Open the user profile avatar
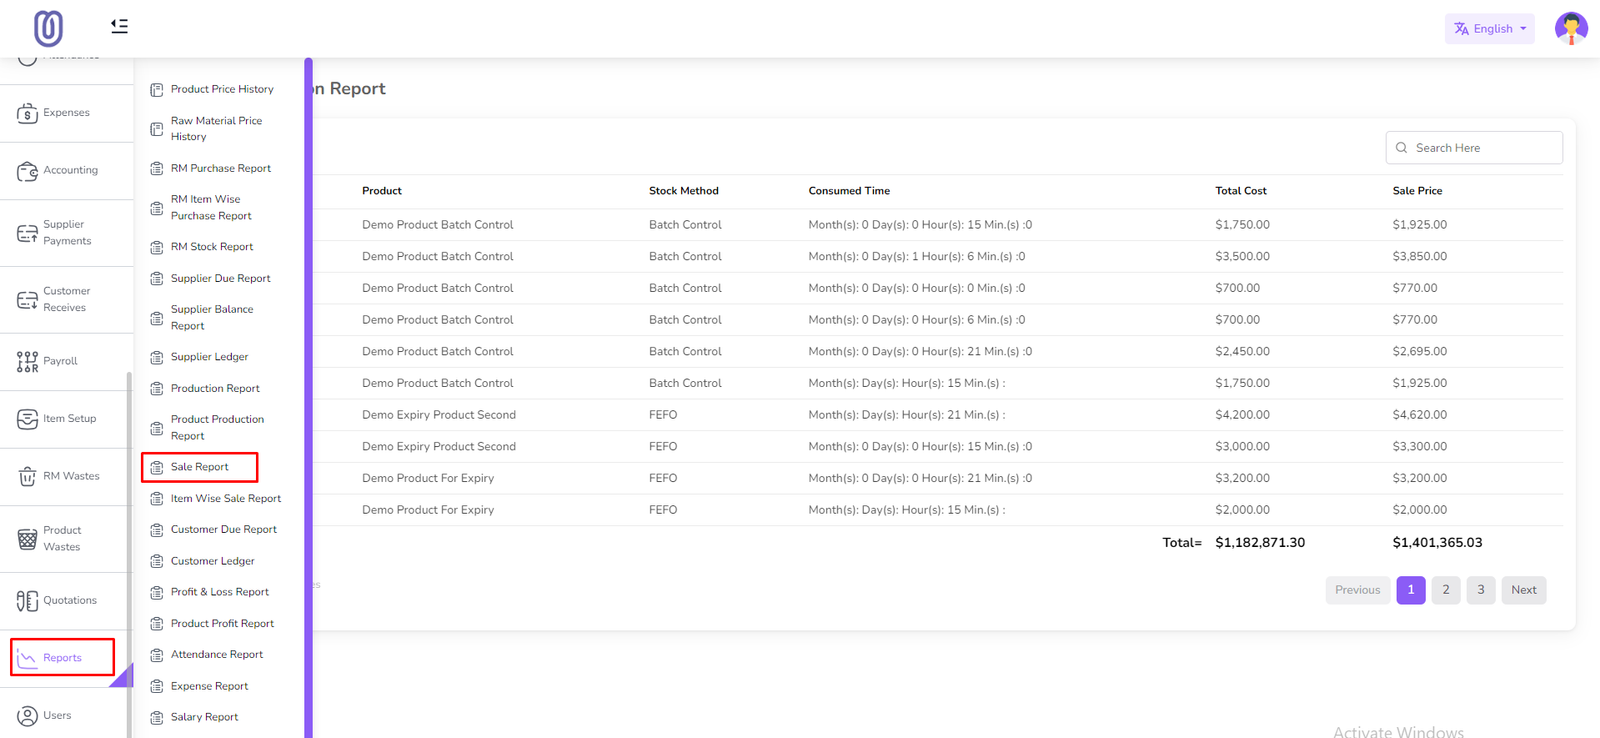The width and height of the screenshot is (1600, 738). click(x=1570, y=28)
